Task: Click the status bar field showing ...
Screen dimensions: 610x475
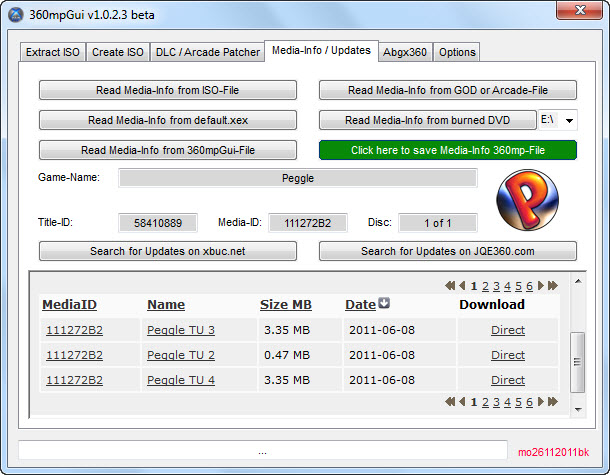Action: tap(263, 450)
